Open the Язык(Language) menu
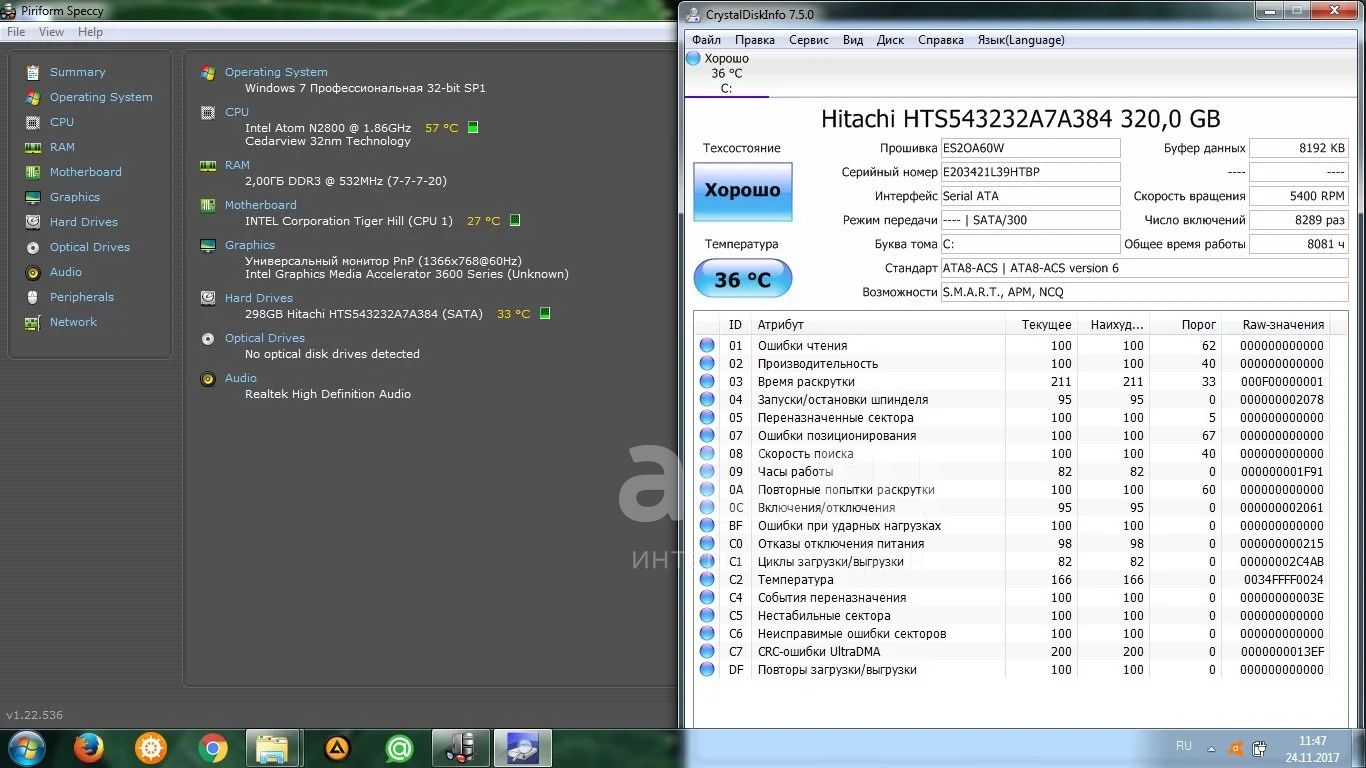This screenshot has width=1366, height=768. pyautogui.click(x=1020, y=40)
